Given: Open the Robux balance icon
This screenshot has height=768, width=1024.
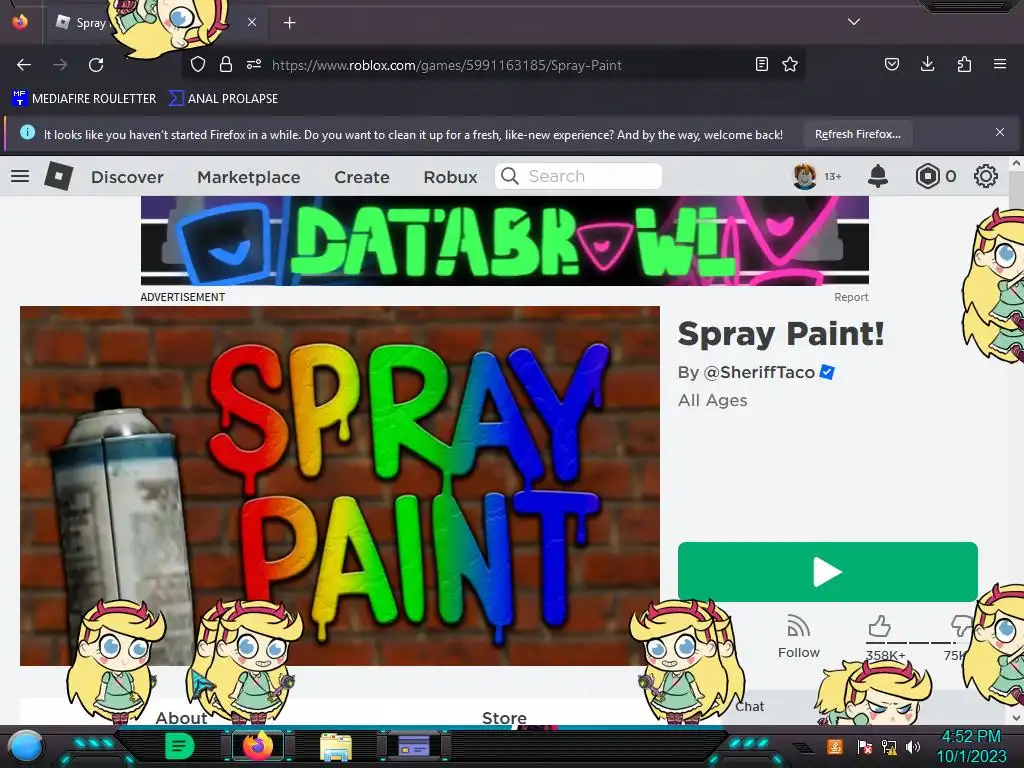Looking at the screenshot, I should (927, 176).
